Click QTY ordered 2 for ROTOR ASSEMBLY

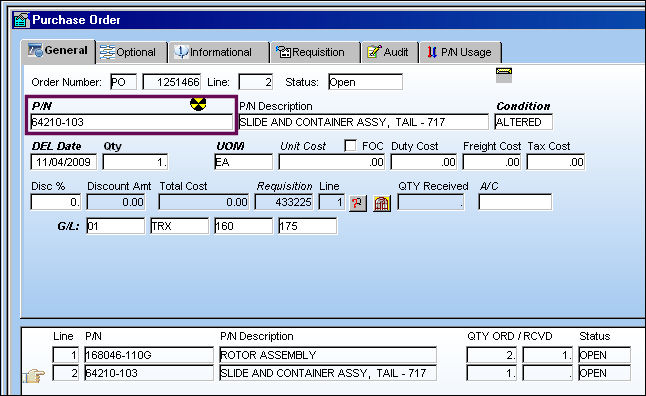(492, 355)
